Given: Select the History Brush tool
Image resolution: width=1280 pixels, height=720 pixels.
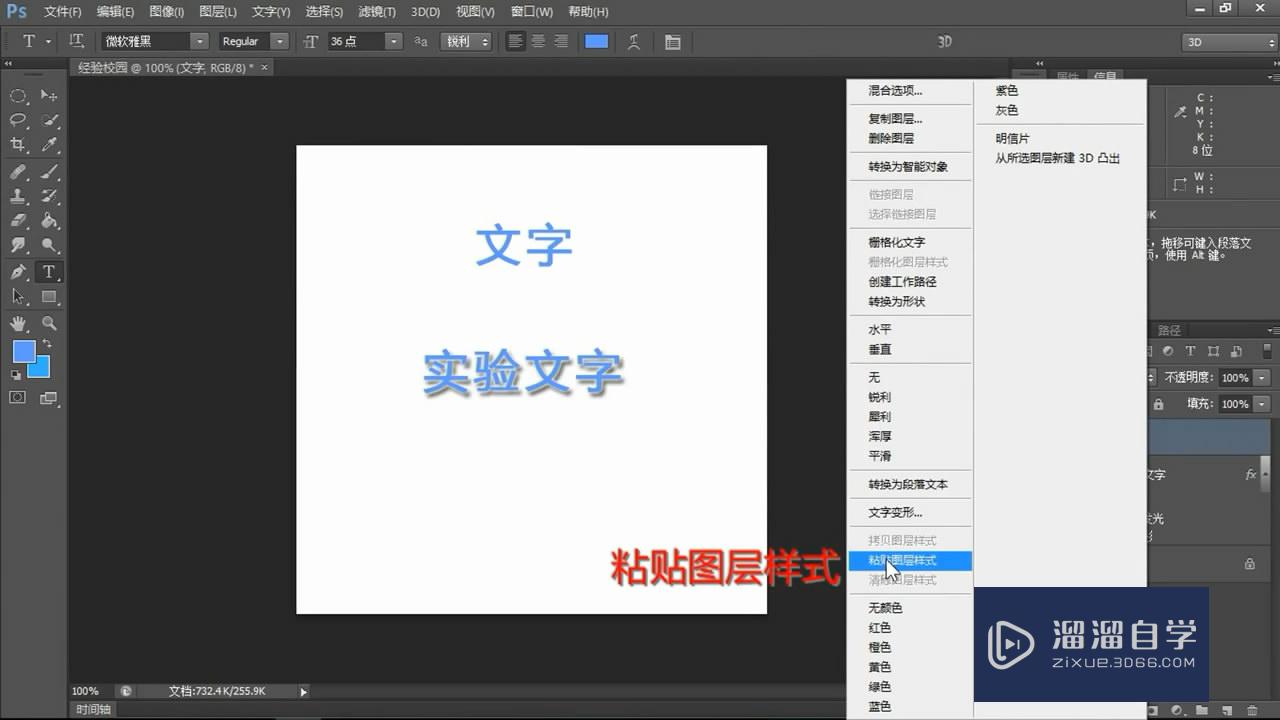Looking at the screenshot, I should tap(49, 196).
